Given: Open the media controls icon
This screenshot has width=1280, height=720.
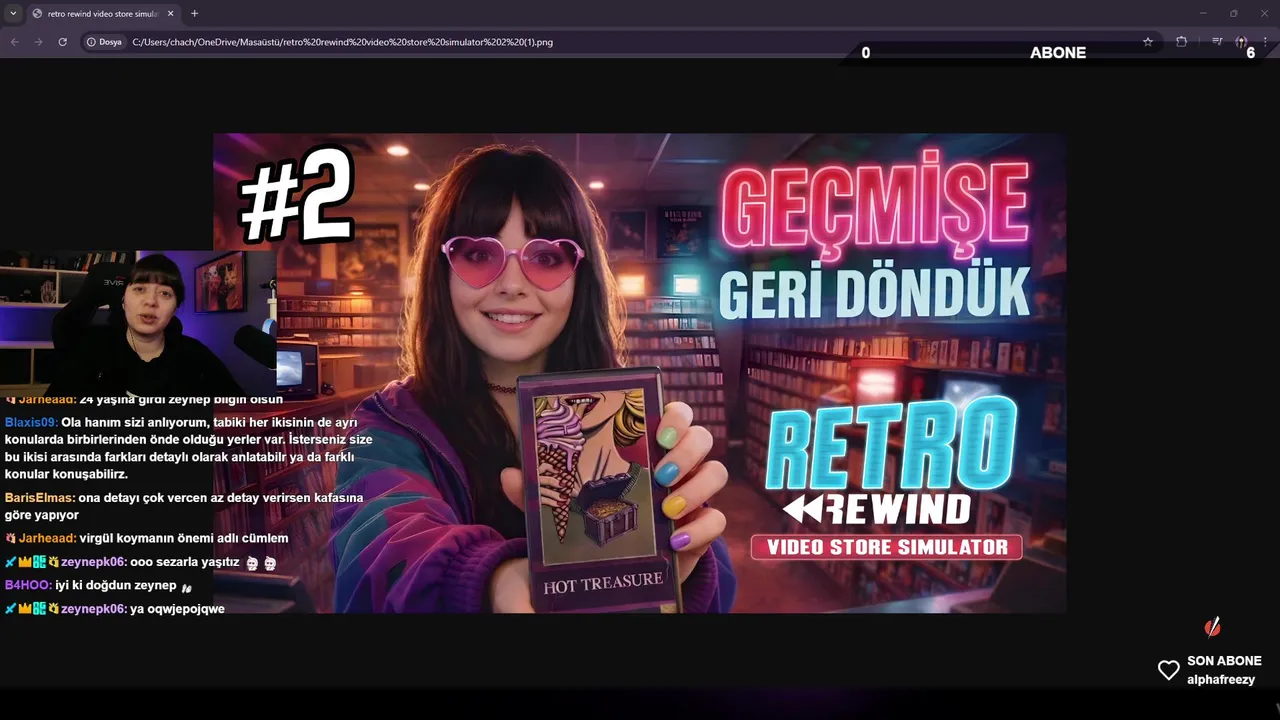Looking at the screenshot, I should coord(1217,42).
